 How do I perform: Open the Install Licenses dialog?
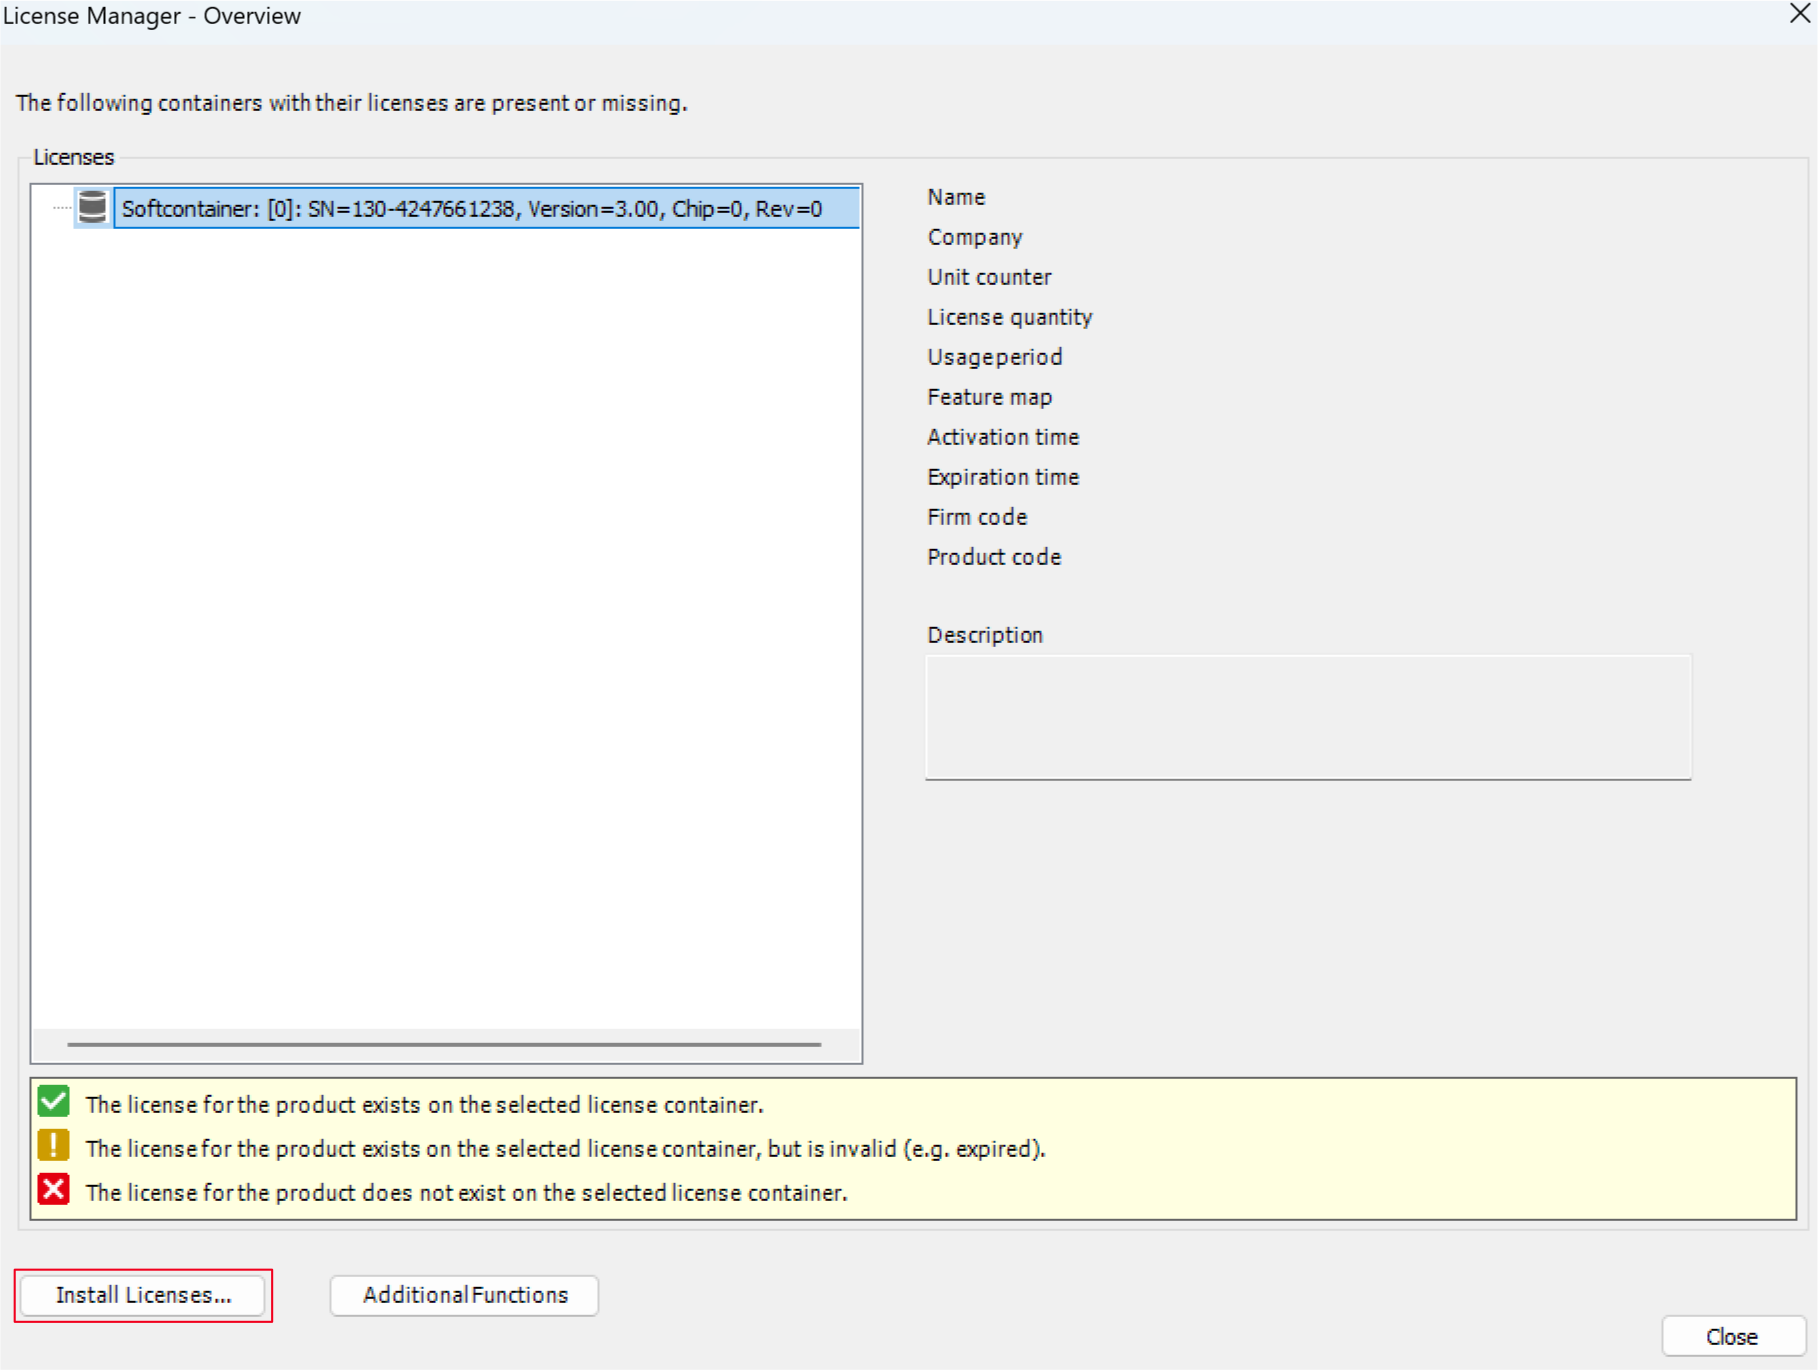[x=143, y=1295]
